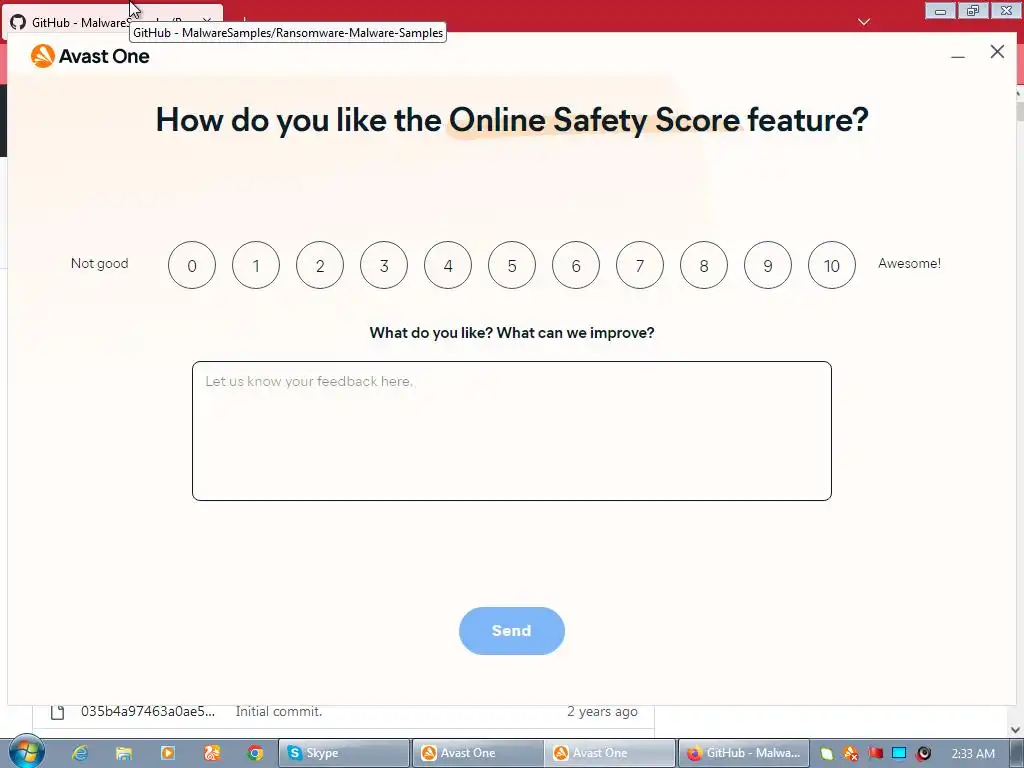Select rating 5 on the scale
Screen dimensions: 1024x768
(512, 265)
